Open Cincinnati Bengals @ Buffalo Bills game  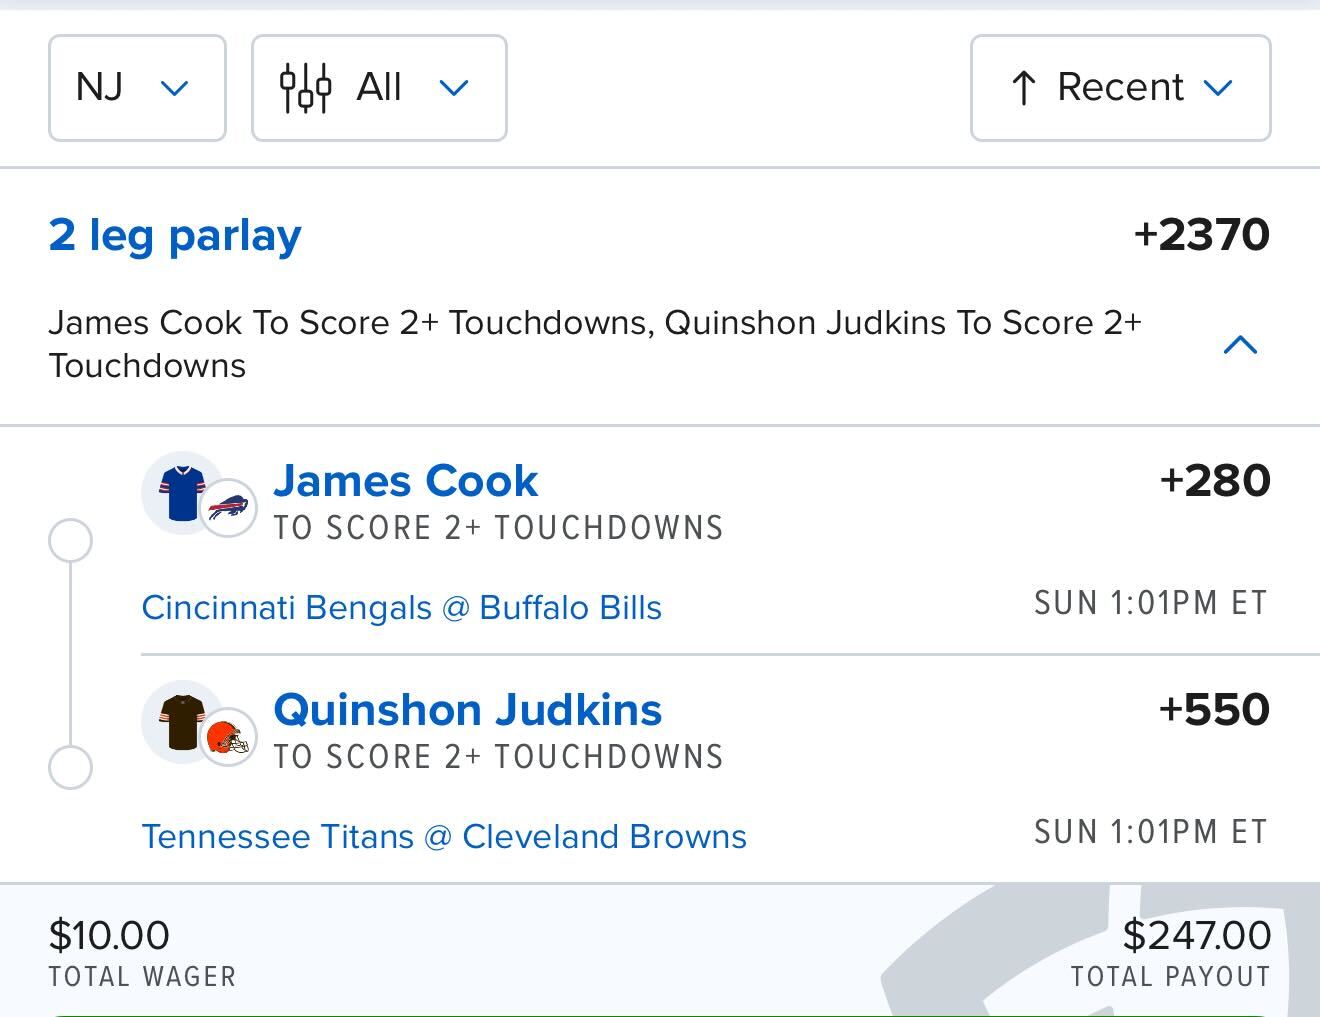(x=401, y=608)
